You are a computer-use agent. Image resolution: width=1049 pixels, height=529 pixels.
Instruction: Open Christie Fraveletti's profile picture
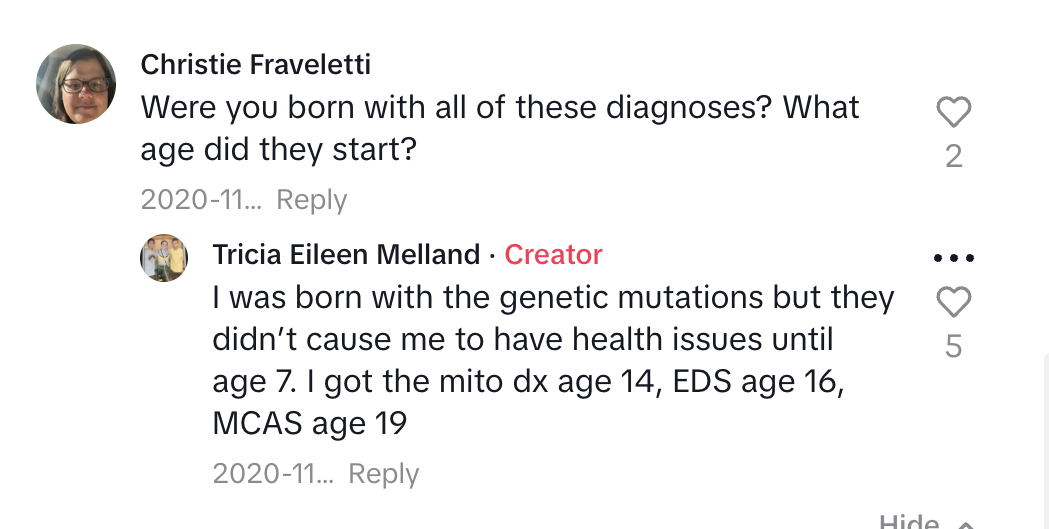[76, 84]
